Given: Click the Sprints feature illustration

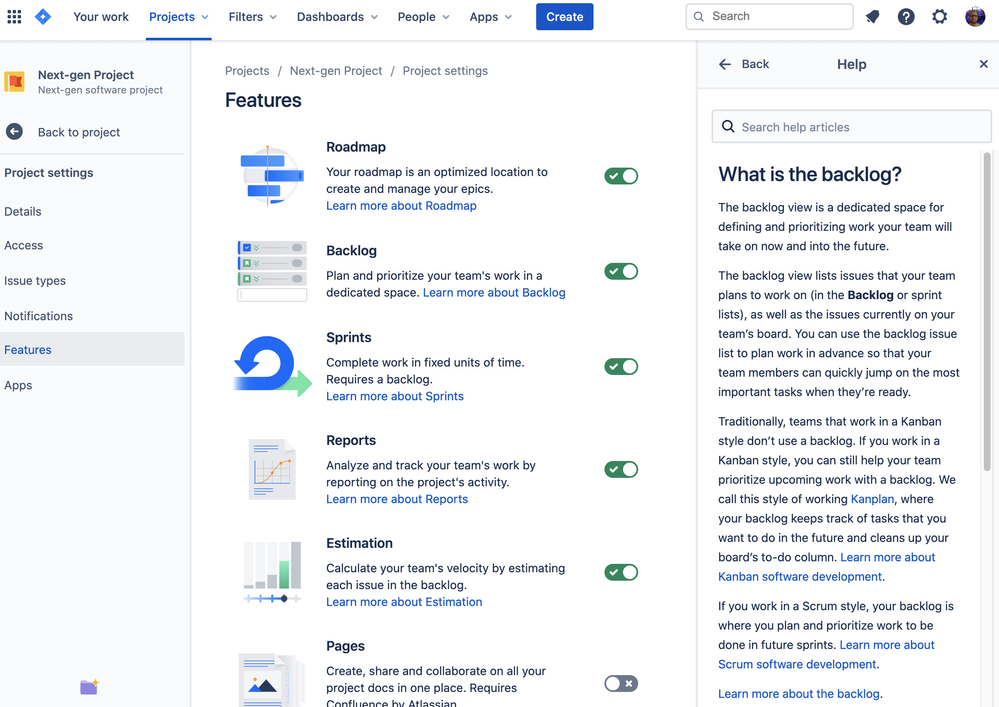Looking at the screenshot, I should point(273,366).
